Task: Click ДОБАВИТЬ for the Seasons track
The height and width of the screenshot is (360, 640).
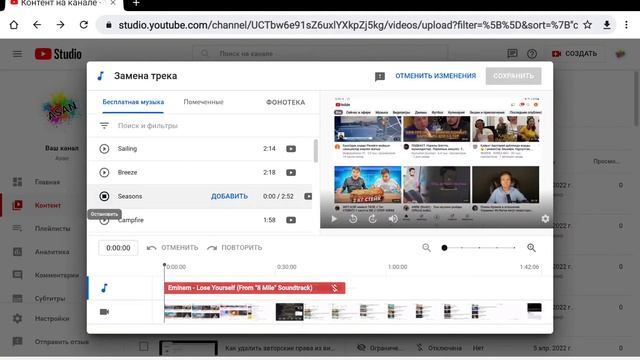Action: pos(229,196)
